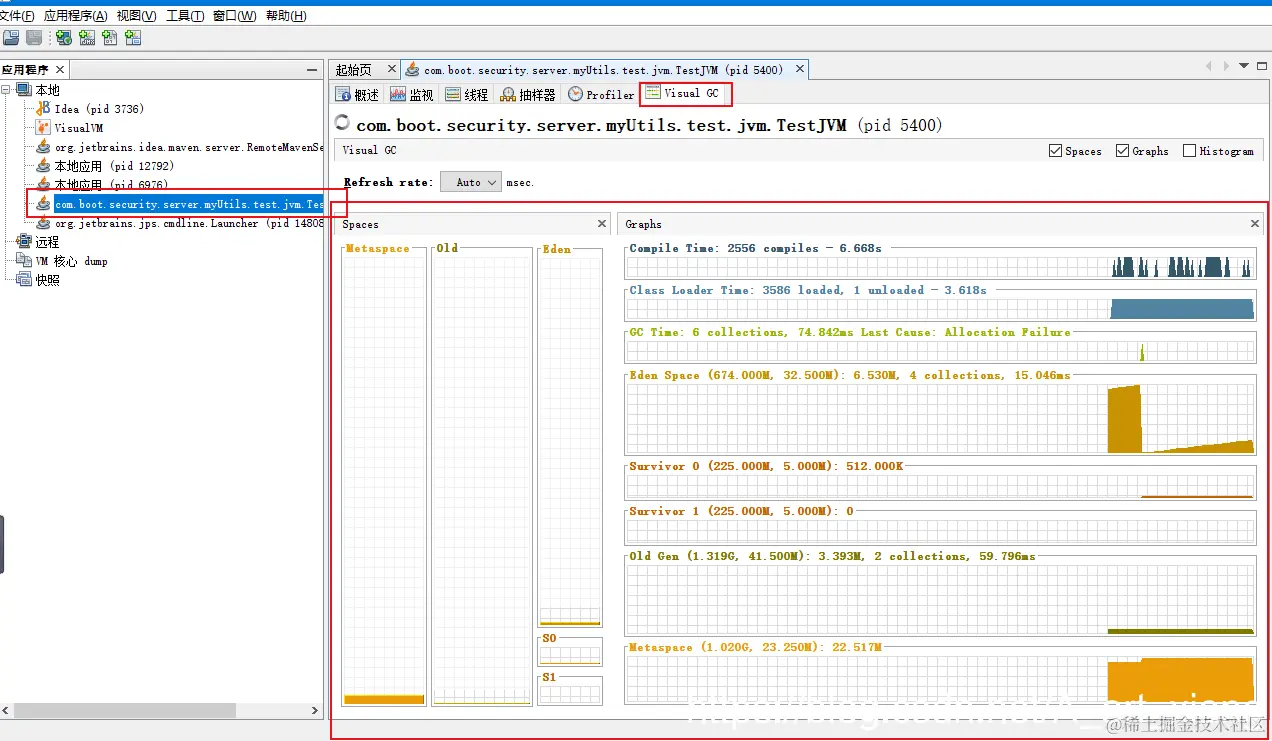1272x741 pixels.
Task: Open the Refresh rate Auto dropdown
Action: pyautogui.click(x=472, y=182)
